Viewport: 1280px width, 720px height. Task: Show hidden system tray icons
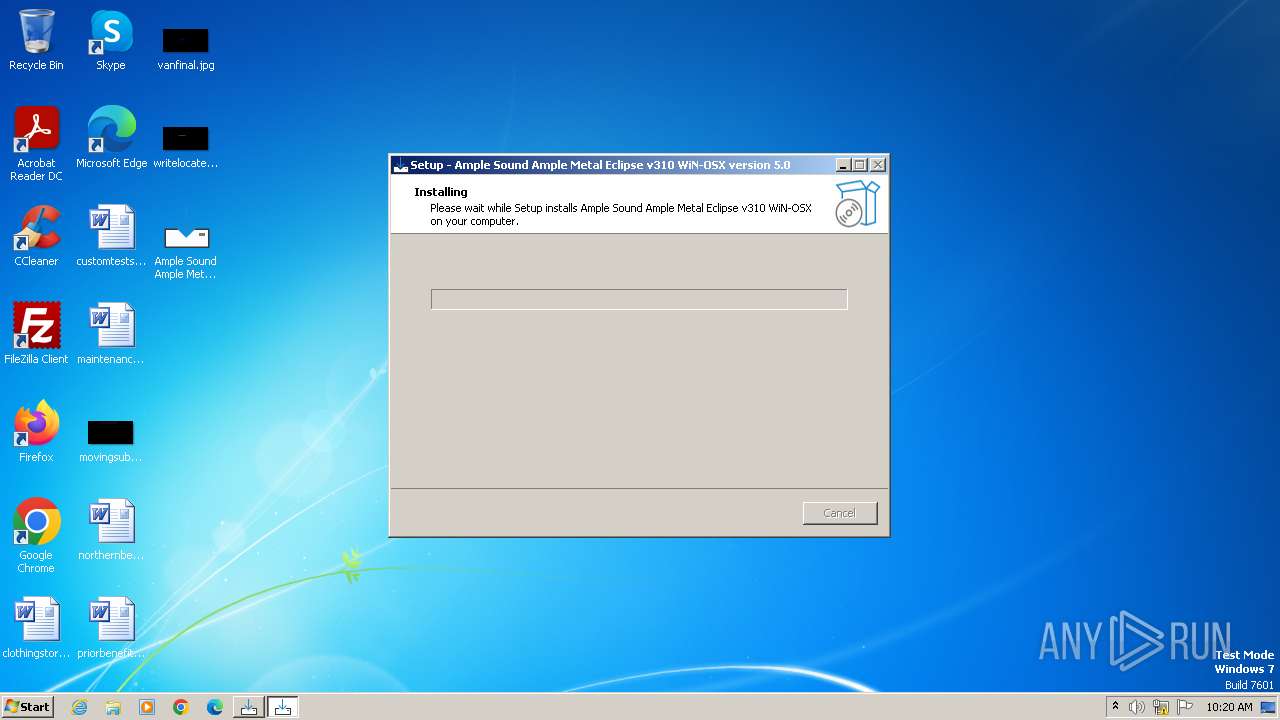[1115, 706]
